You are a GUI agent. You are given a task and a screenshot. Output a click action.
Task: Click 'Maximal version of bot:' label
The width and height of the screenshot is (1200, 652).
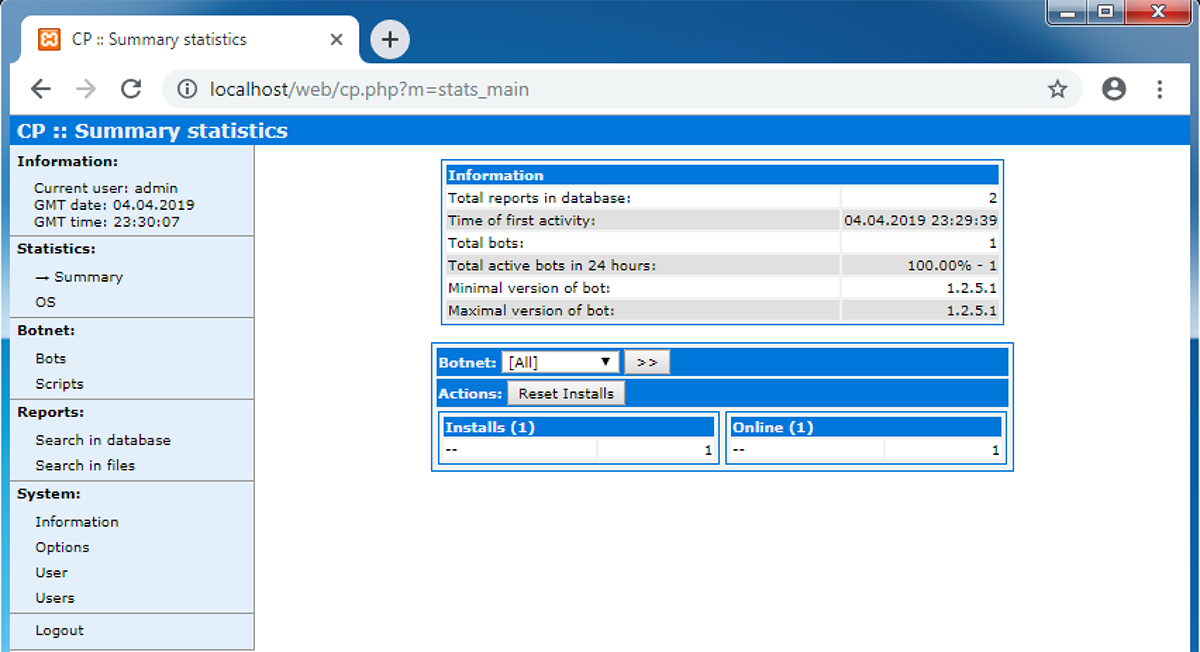click(x=531, y=311)
